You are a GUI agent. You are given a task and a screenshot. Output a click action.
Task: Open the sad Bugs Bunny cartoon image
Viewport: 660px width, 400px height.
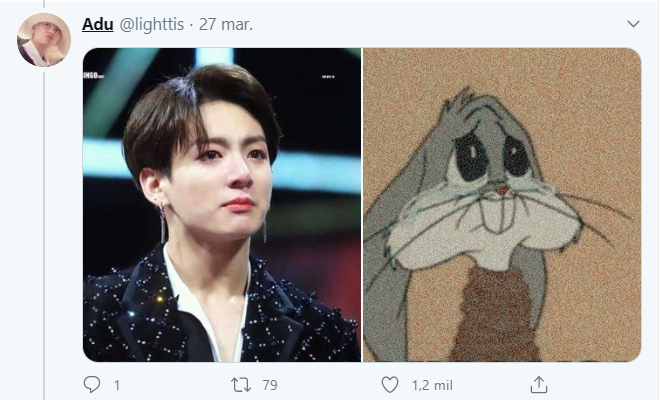(502, 204)
